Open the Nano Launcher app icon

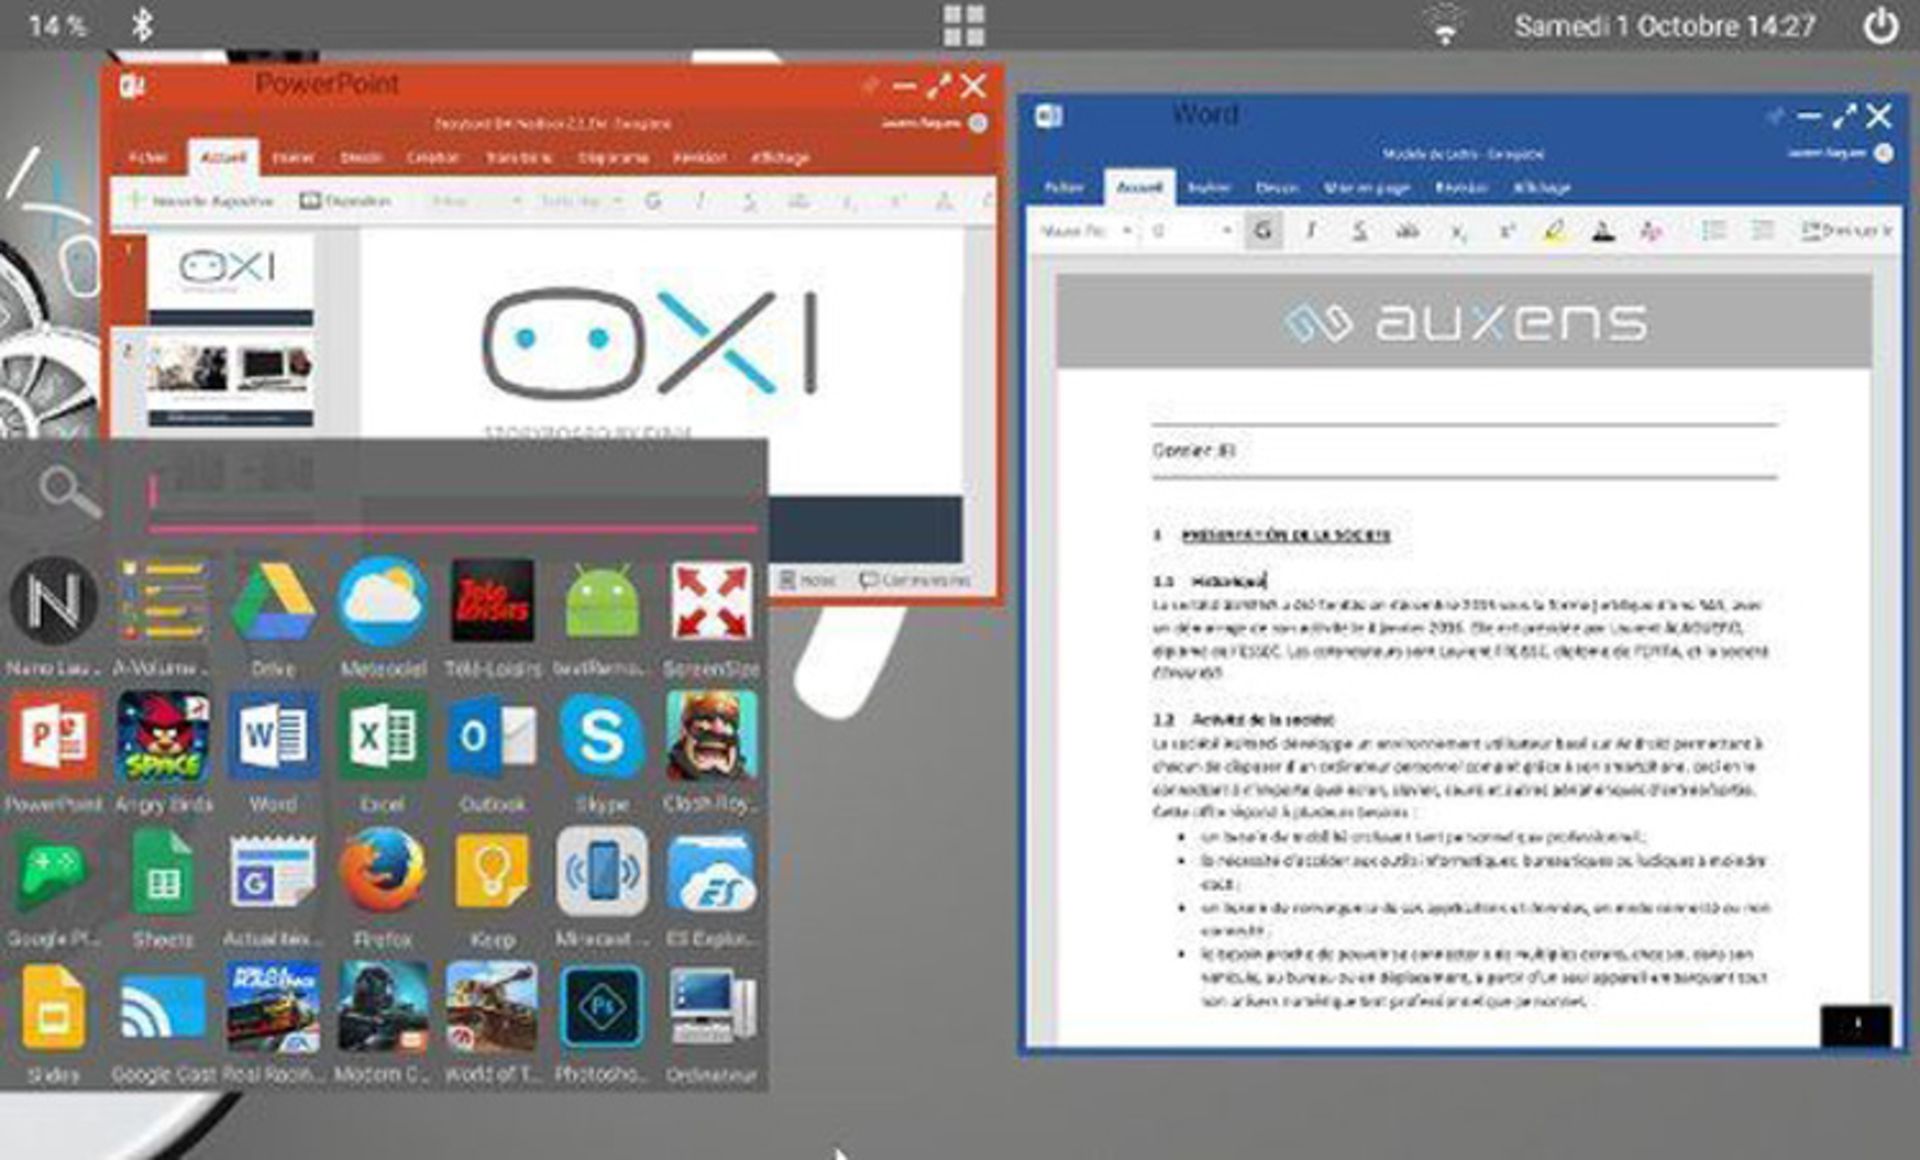[x=53, y=600]
